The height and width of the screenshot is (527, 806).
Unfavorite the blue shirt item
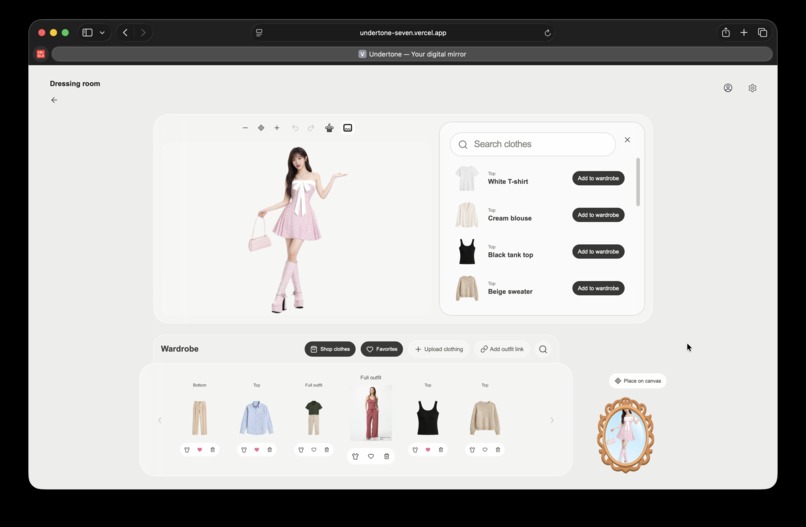coord(257,450)
